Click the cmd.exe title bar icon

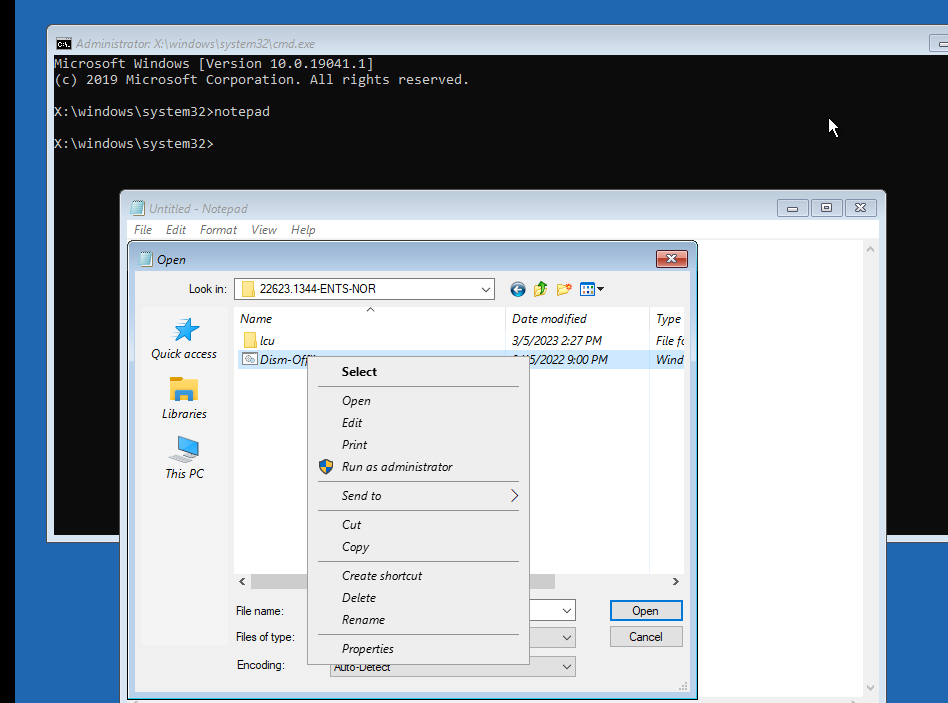(63, 44)
